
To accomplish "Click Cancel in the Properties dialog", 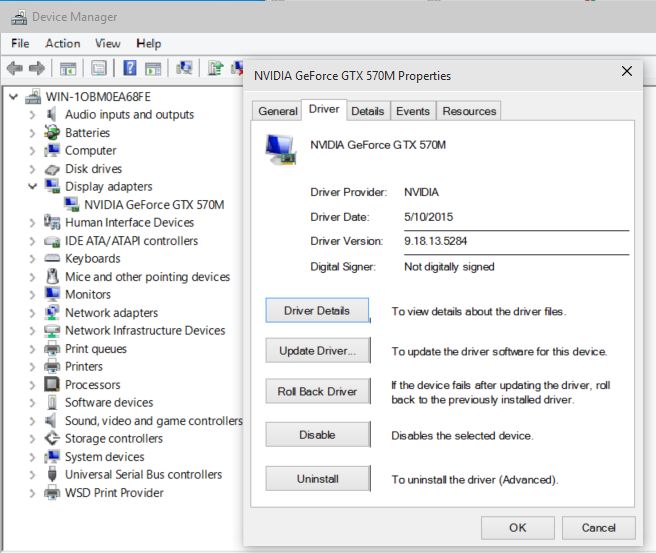I will pos(599,528).
